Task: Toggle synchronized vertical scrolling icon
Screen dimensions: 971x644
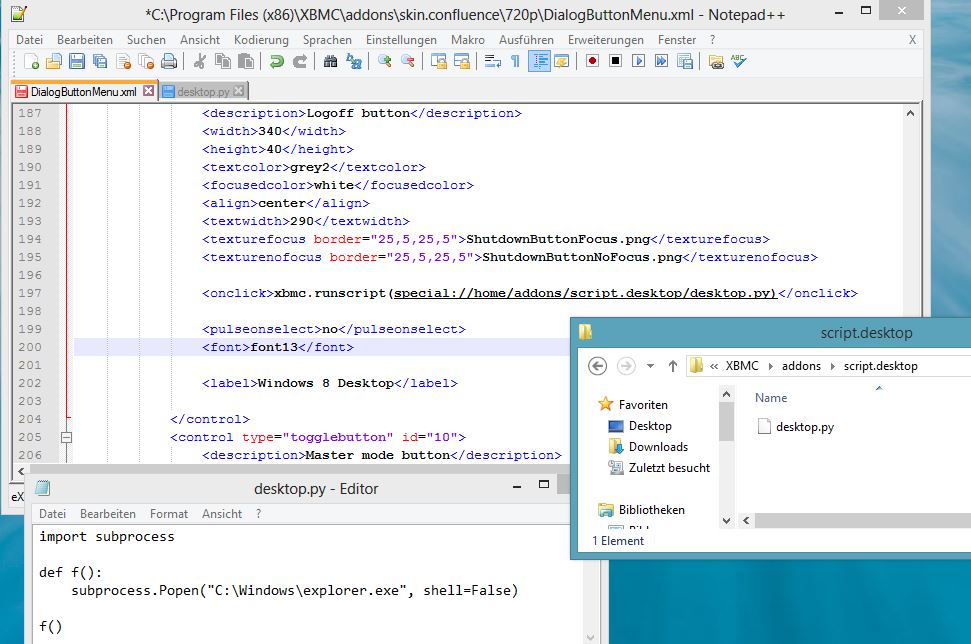Action: [x=438, y=61]
